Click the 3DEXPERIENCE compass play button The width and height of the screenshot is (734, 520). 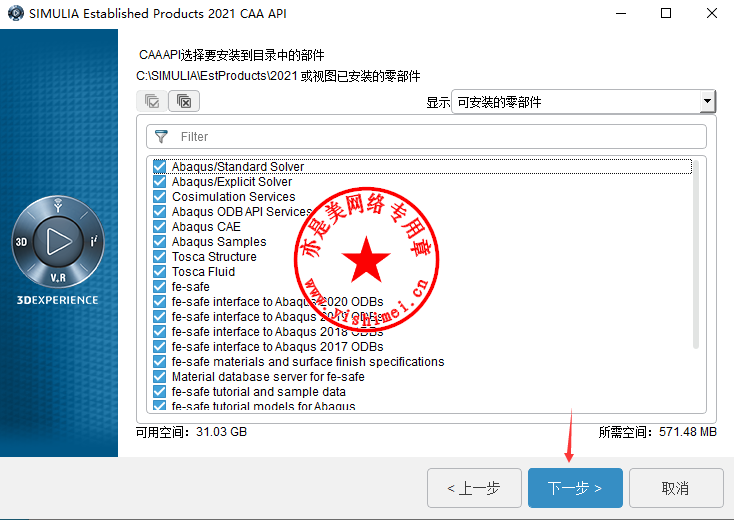[58, 242]
